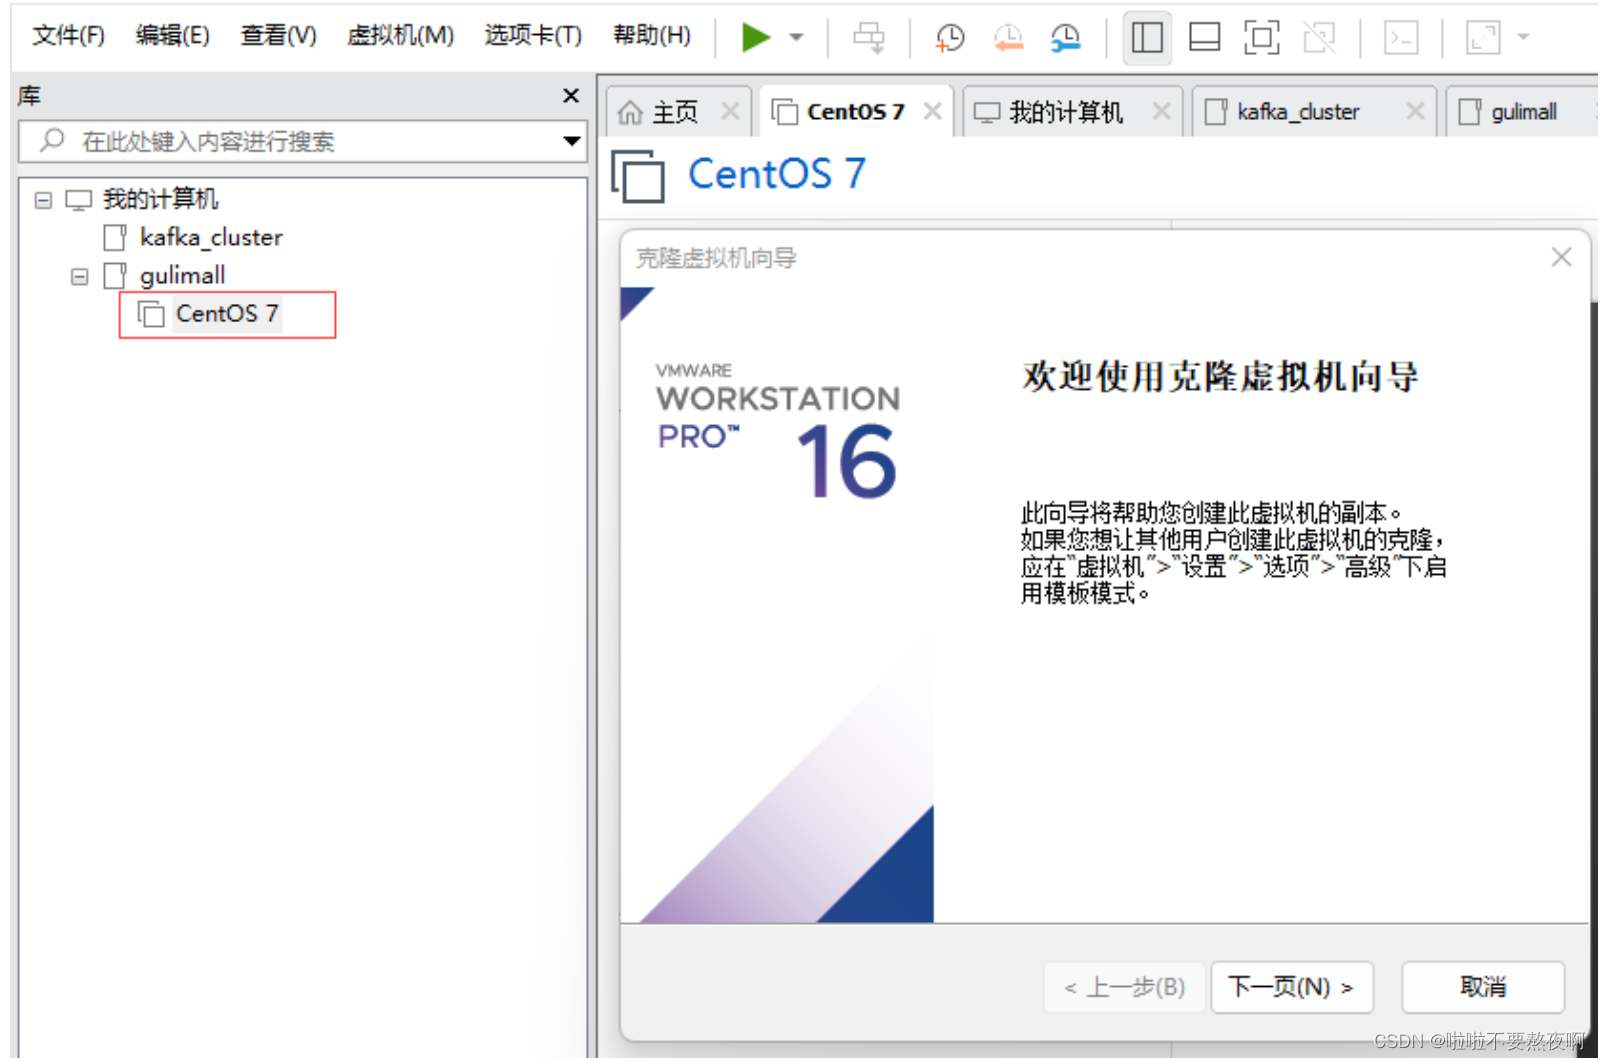The height and width of the screenshot is (1061, 1601).
Task: Toggle the library sidebar view icon
Action: click(x=1147, y=38)
